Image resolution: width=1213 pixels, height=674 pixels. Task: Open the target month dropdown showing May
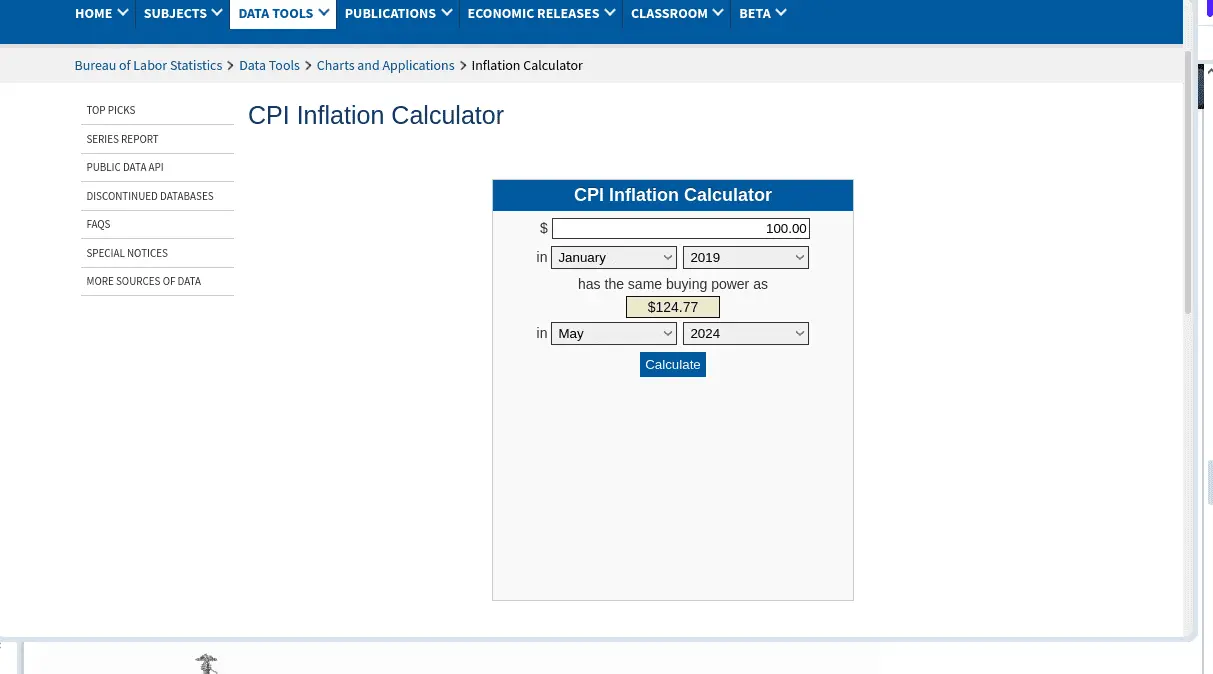(x=614, y=333)
